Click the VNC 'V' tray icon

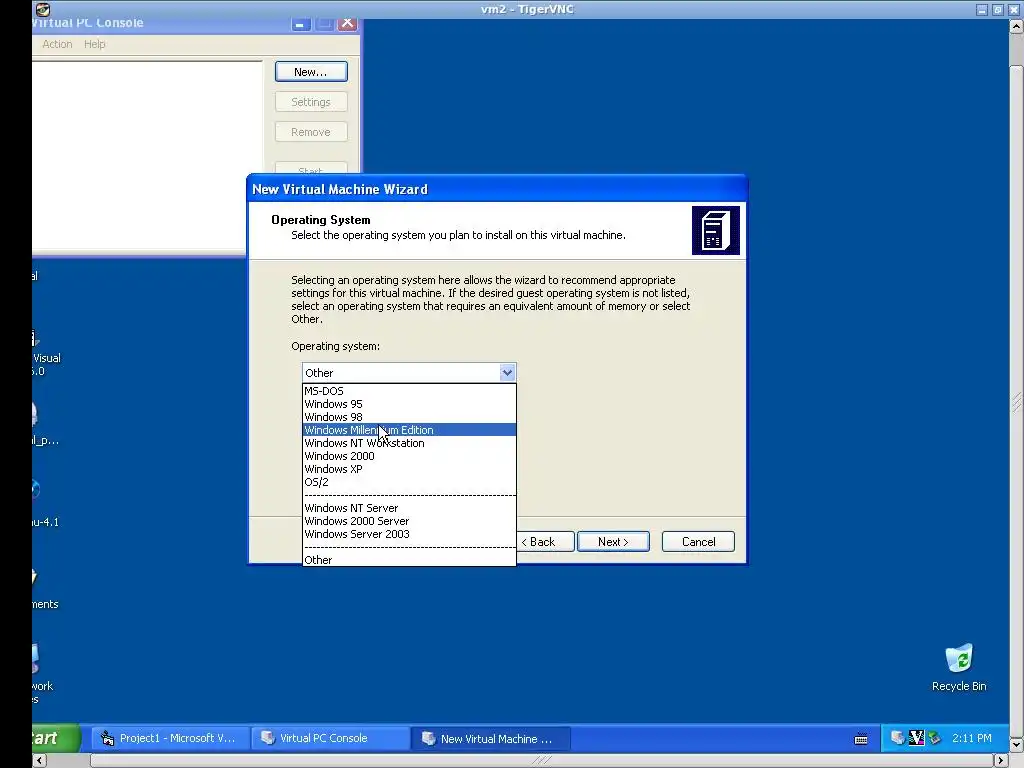[x=916, y=738]
